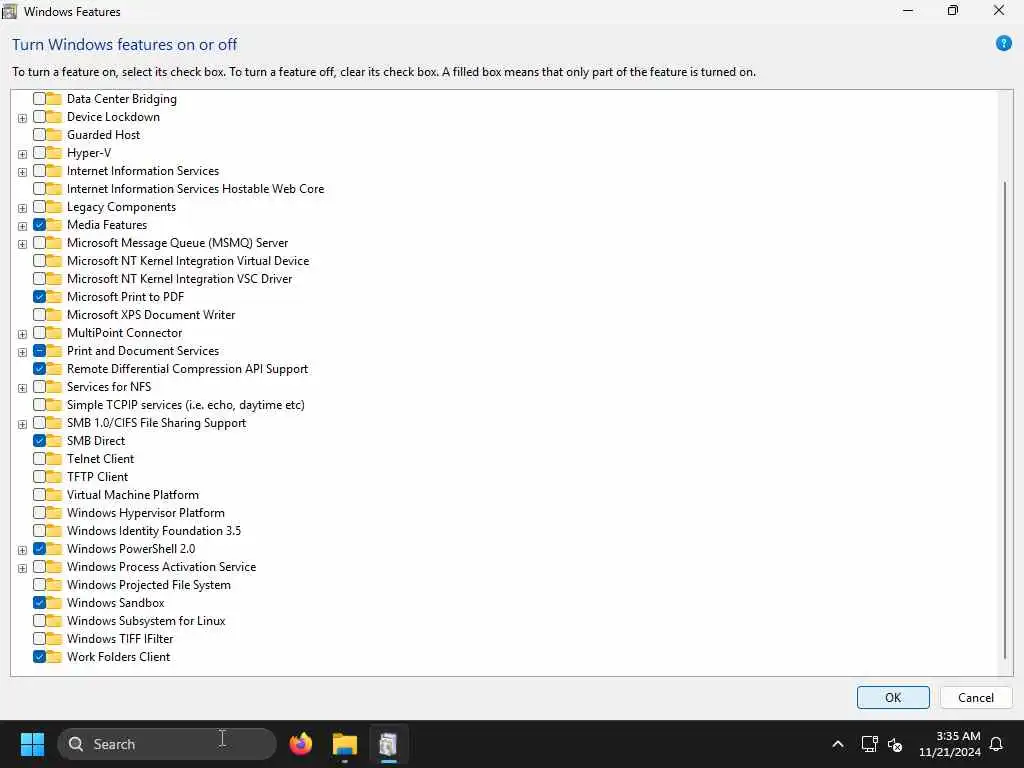This screenshot has height=768, width=1024.
Task: Expand the MultiPoint Connector node
Action: 22,334
